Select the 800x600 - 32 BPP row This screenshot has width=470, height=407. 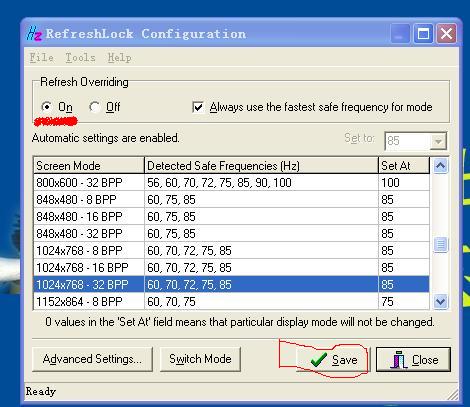[231, 183]
